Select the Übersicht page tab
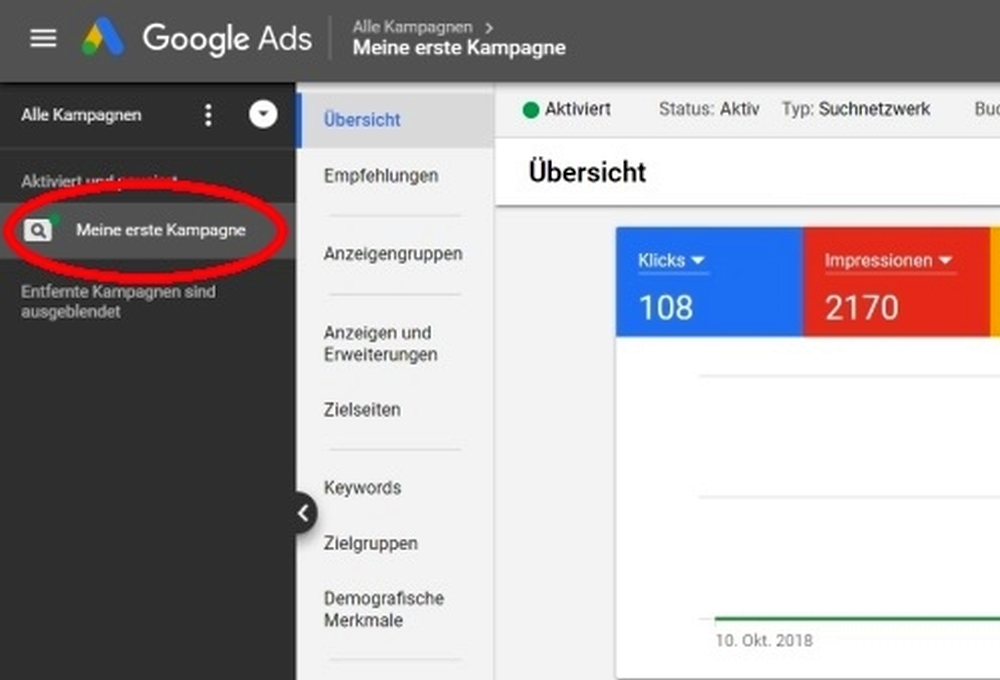1000x680 pixels. click(395, 120)
